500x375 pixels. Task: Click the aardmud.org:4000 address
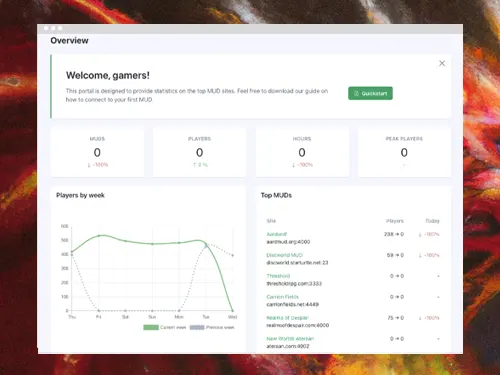tap(288, 242)
